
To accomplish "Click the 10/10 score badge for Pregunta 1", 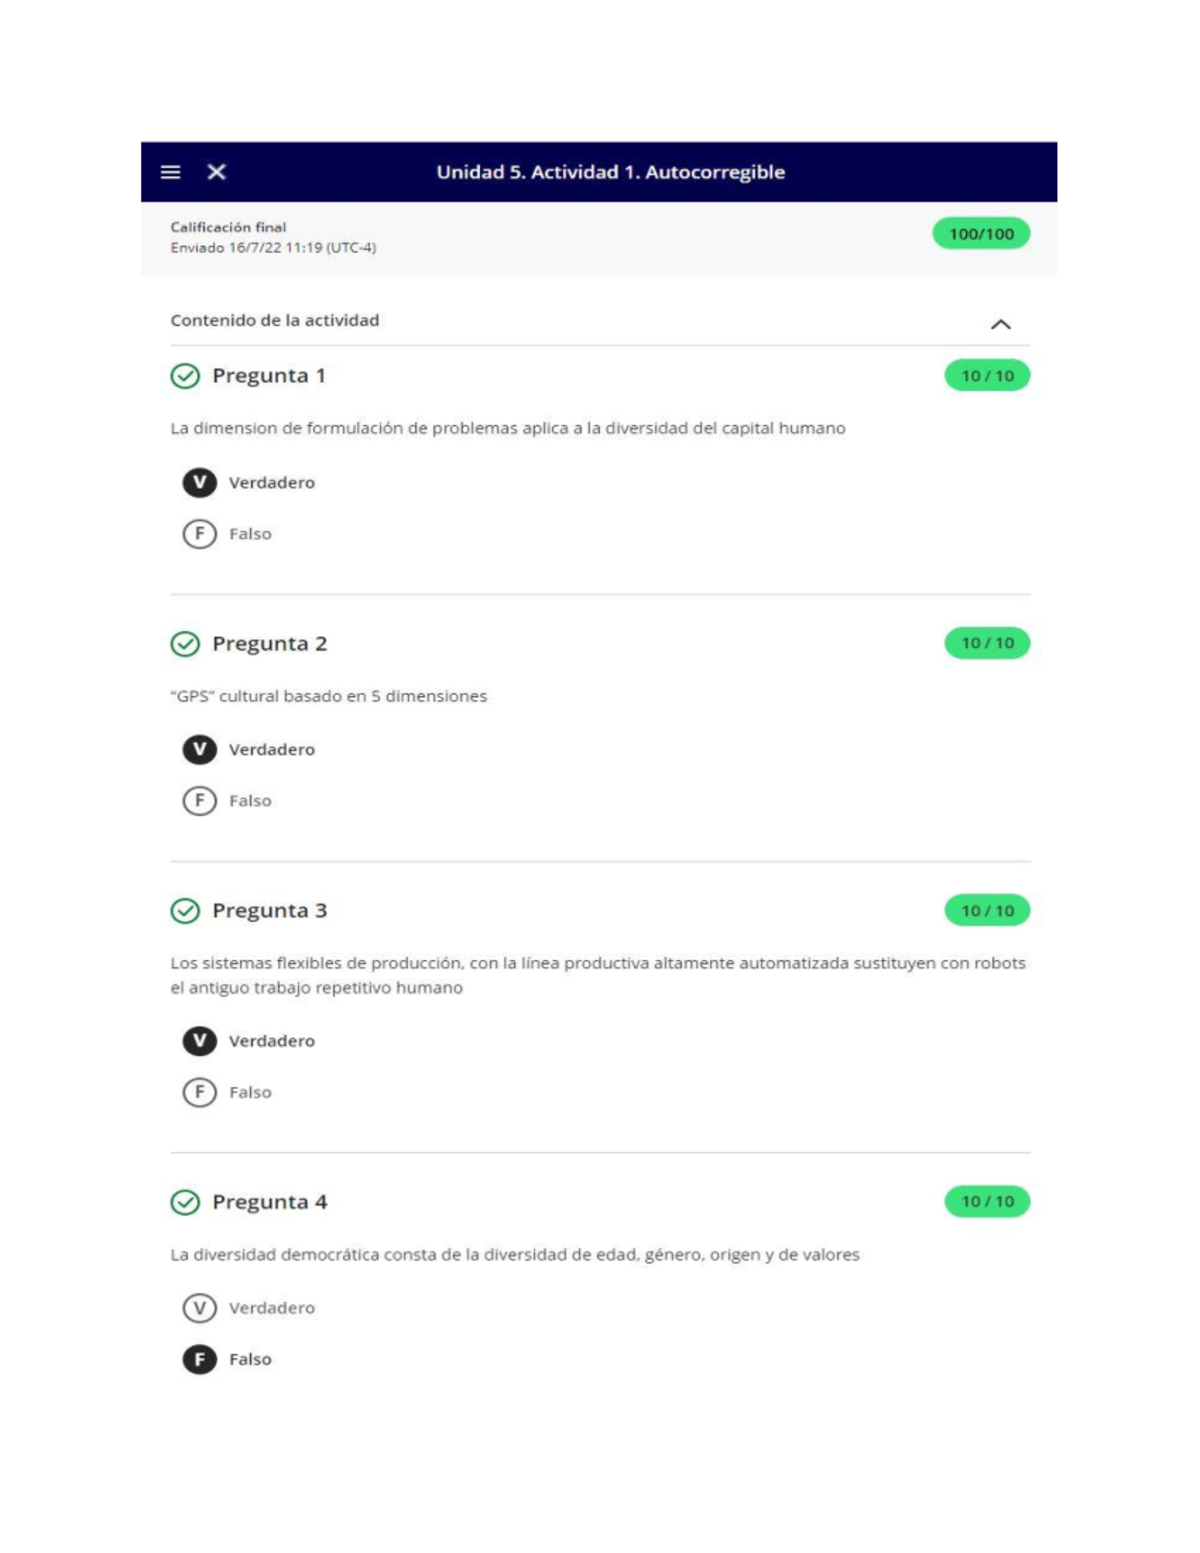I will click(x=987, y=376).
